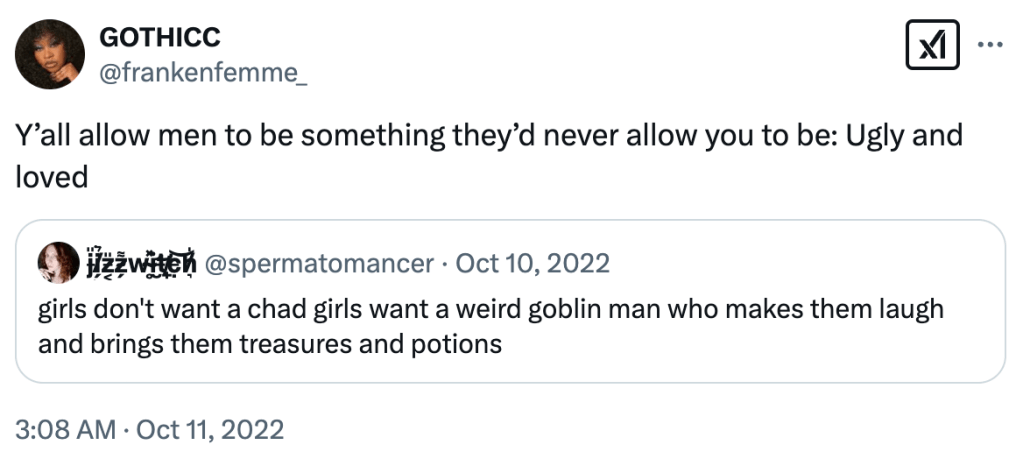
Task: Open the @spermatomancer handle in quoted tweet
Action: tap(319, 263)
